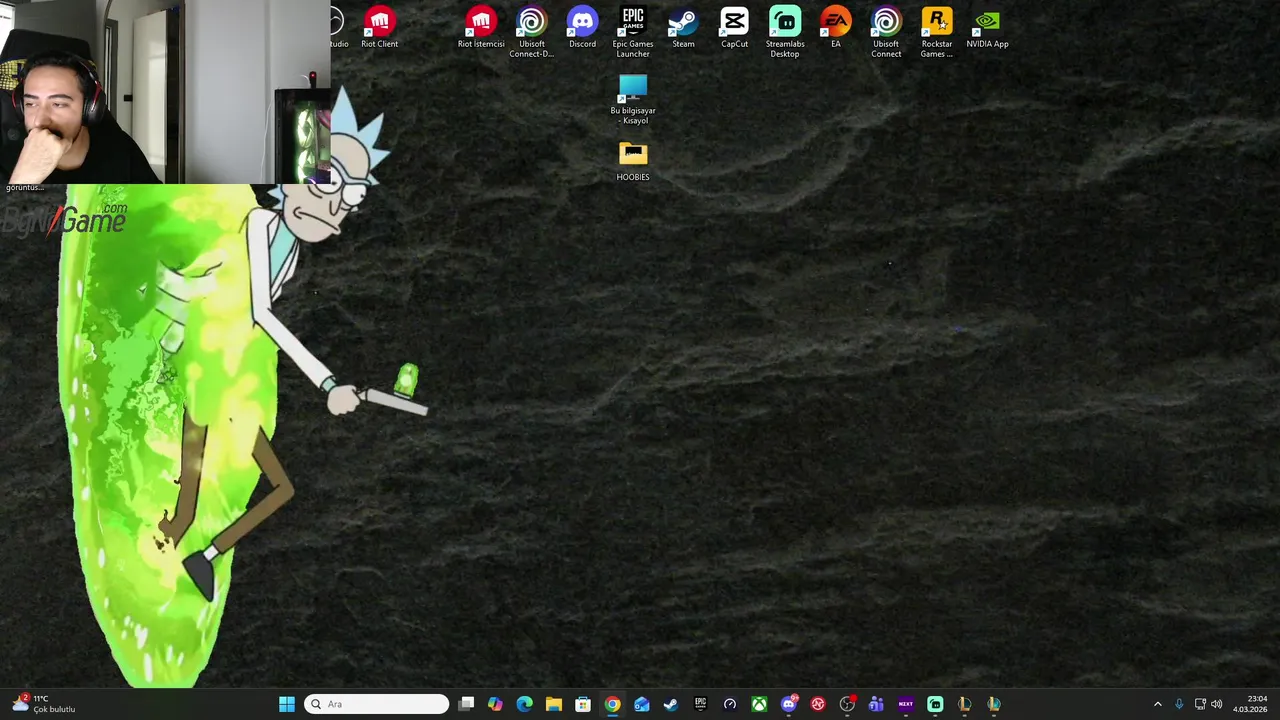
Task: Switch to Google Chrome in the taskbar
Action: 612,704
